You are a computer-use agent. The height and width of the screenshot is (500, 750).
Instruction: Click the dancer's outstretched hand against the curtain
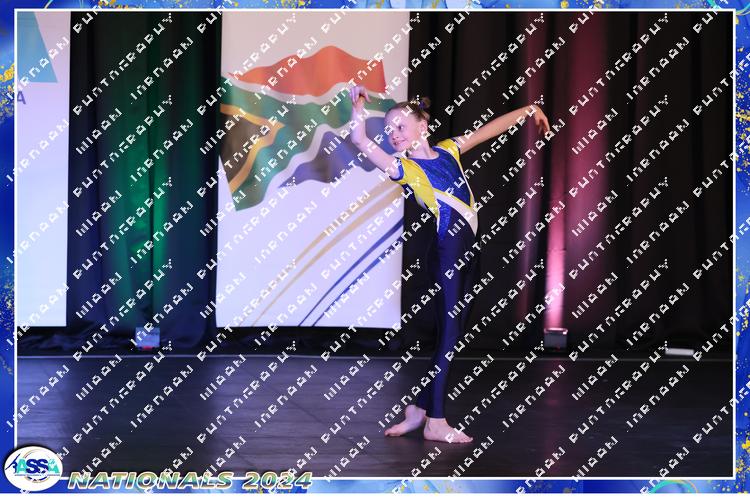(x=540, y=119)
